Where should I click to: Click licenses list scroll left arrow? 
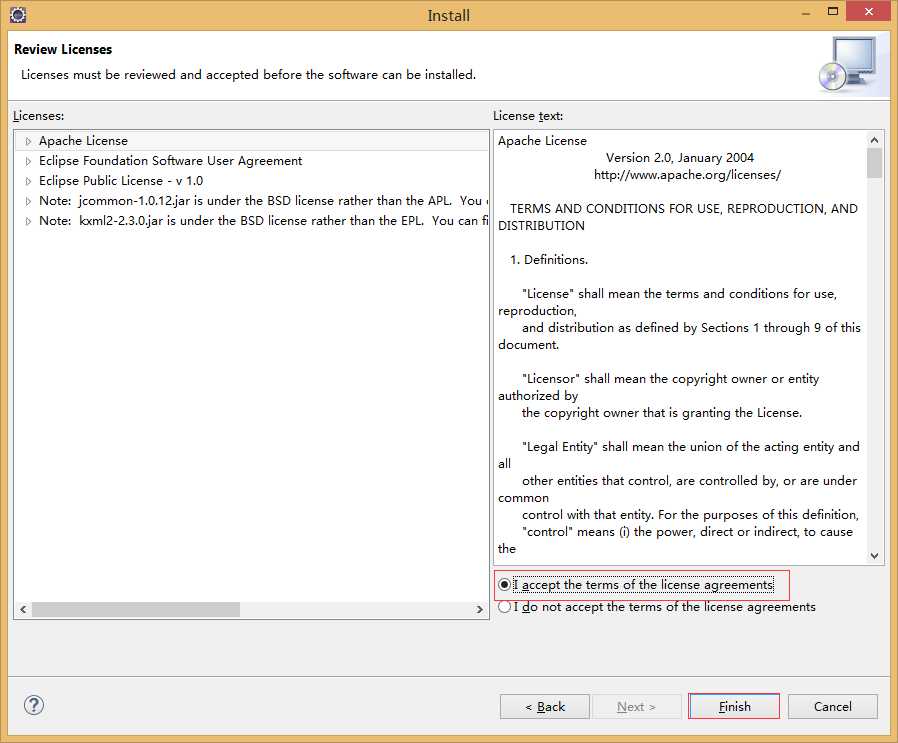(x=23, y=610)
